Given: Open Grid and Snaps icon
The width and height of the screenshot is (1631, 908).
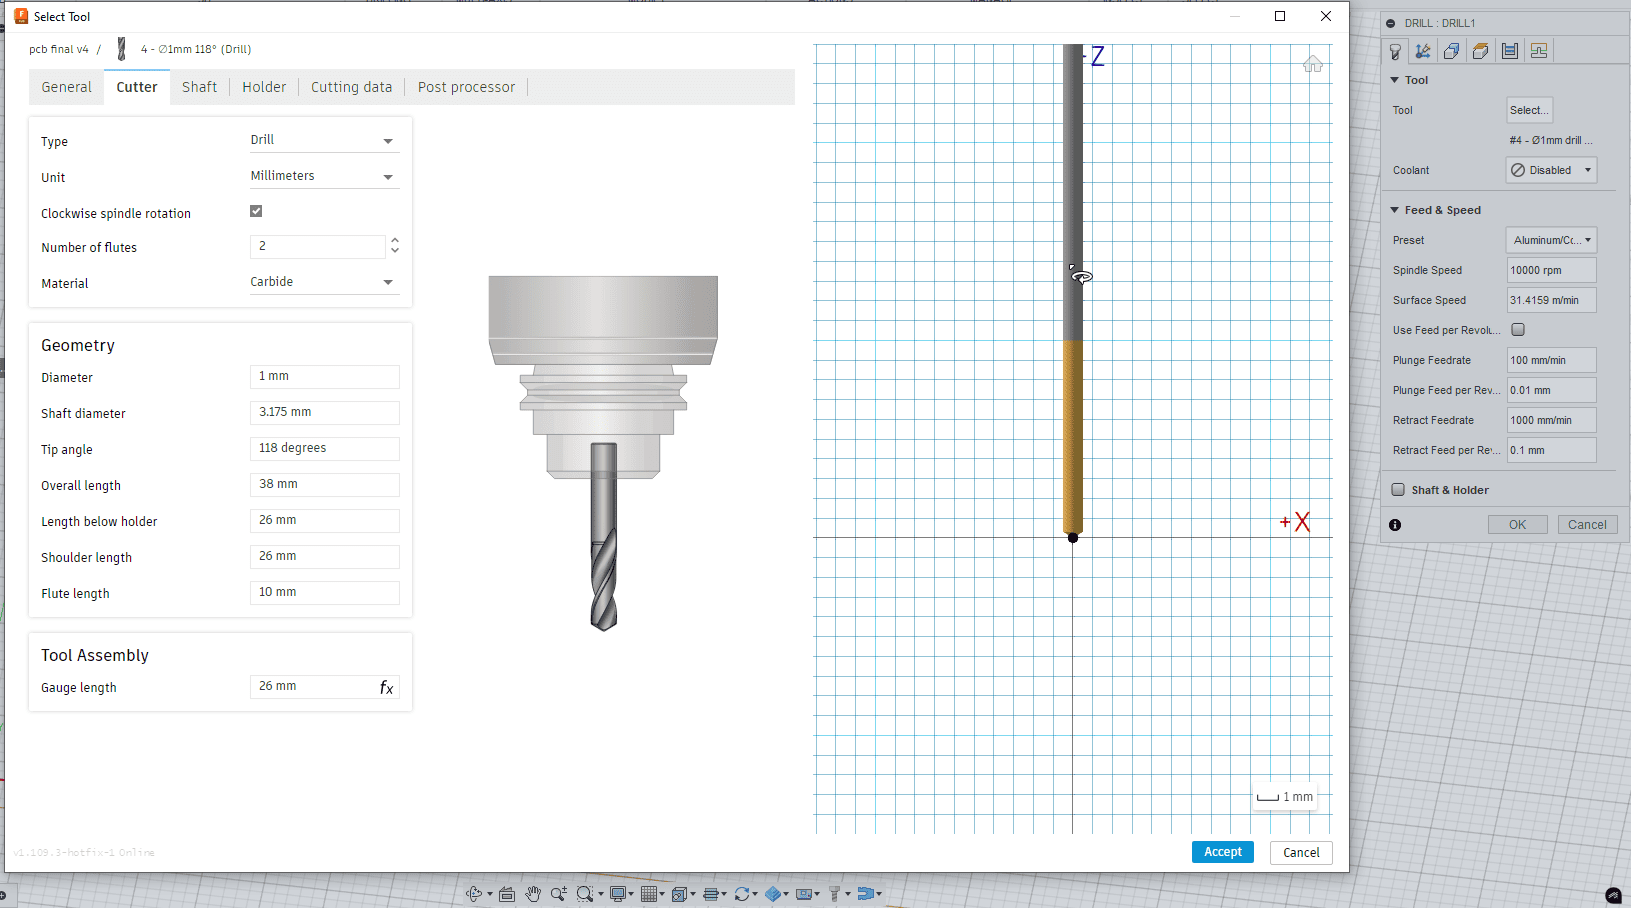Looking at the screenshot, I should [x=649, y=894].
